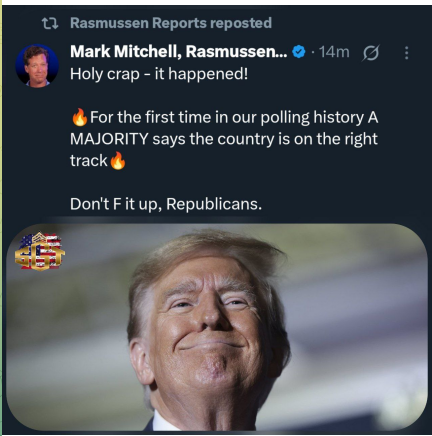
Task: Click the fire emoji after 'track'
Action: [x=118, y=161]
